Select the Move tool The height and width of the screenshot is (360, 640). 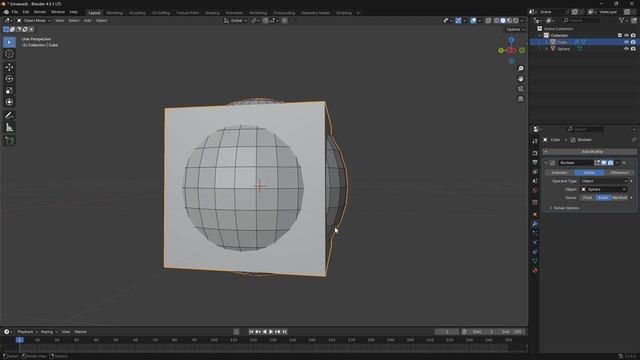click(9, 67)
